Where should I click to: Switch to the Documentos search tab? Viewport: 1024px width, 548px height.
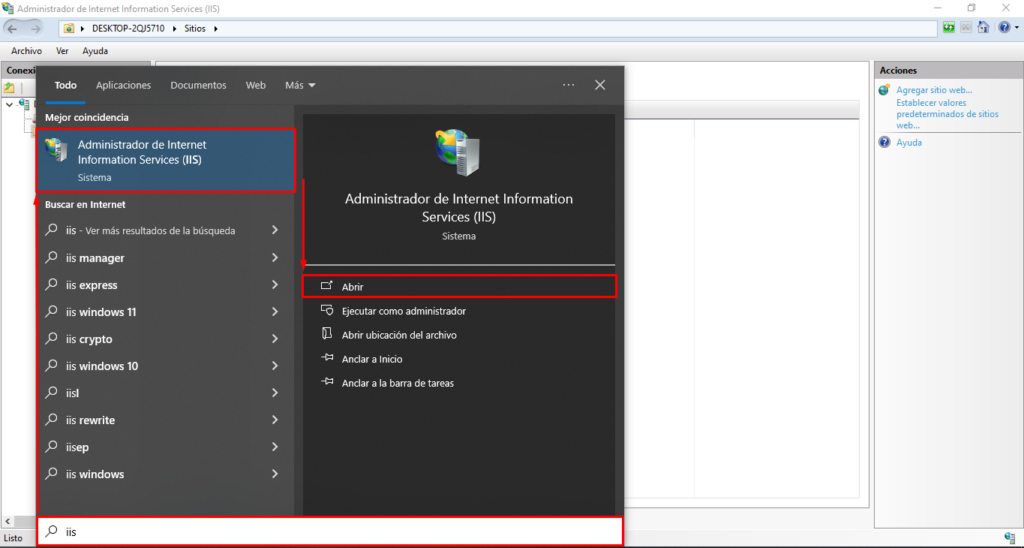(199, 86)
